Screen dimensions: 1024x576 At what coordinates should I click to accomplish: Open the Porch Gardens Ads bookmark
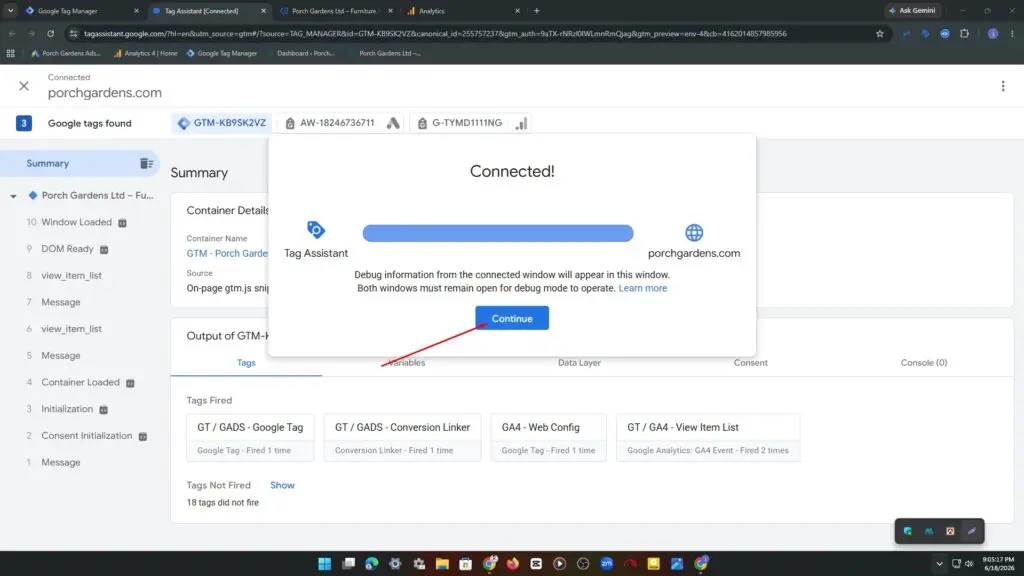pos(66,54)
